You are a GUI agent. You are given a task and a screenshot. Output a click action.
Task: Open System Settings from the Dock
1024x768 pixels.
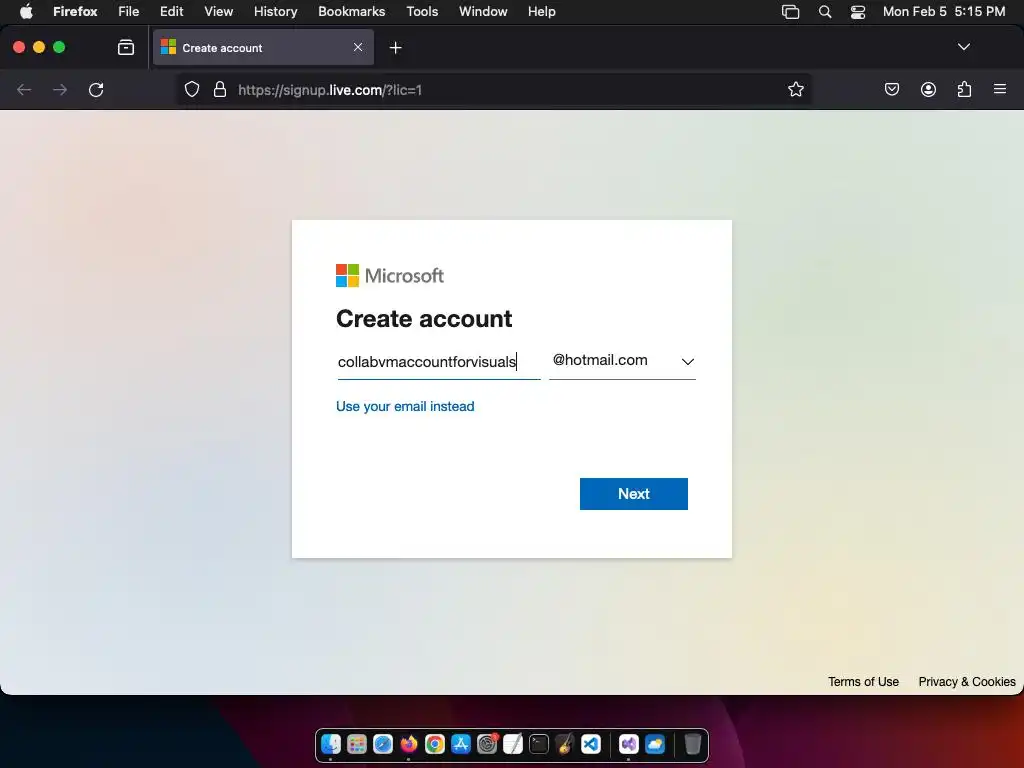point(487,744)
